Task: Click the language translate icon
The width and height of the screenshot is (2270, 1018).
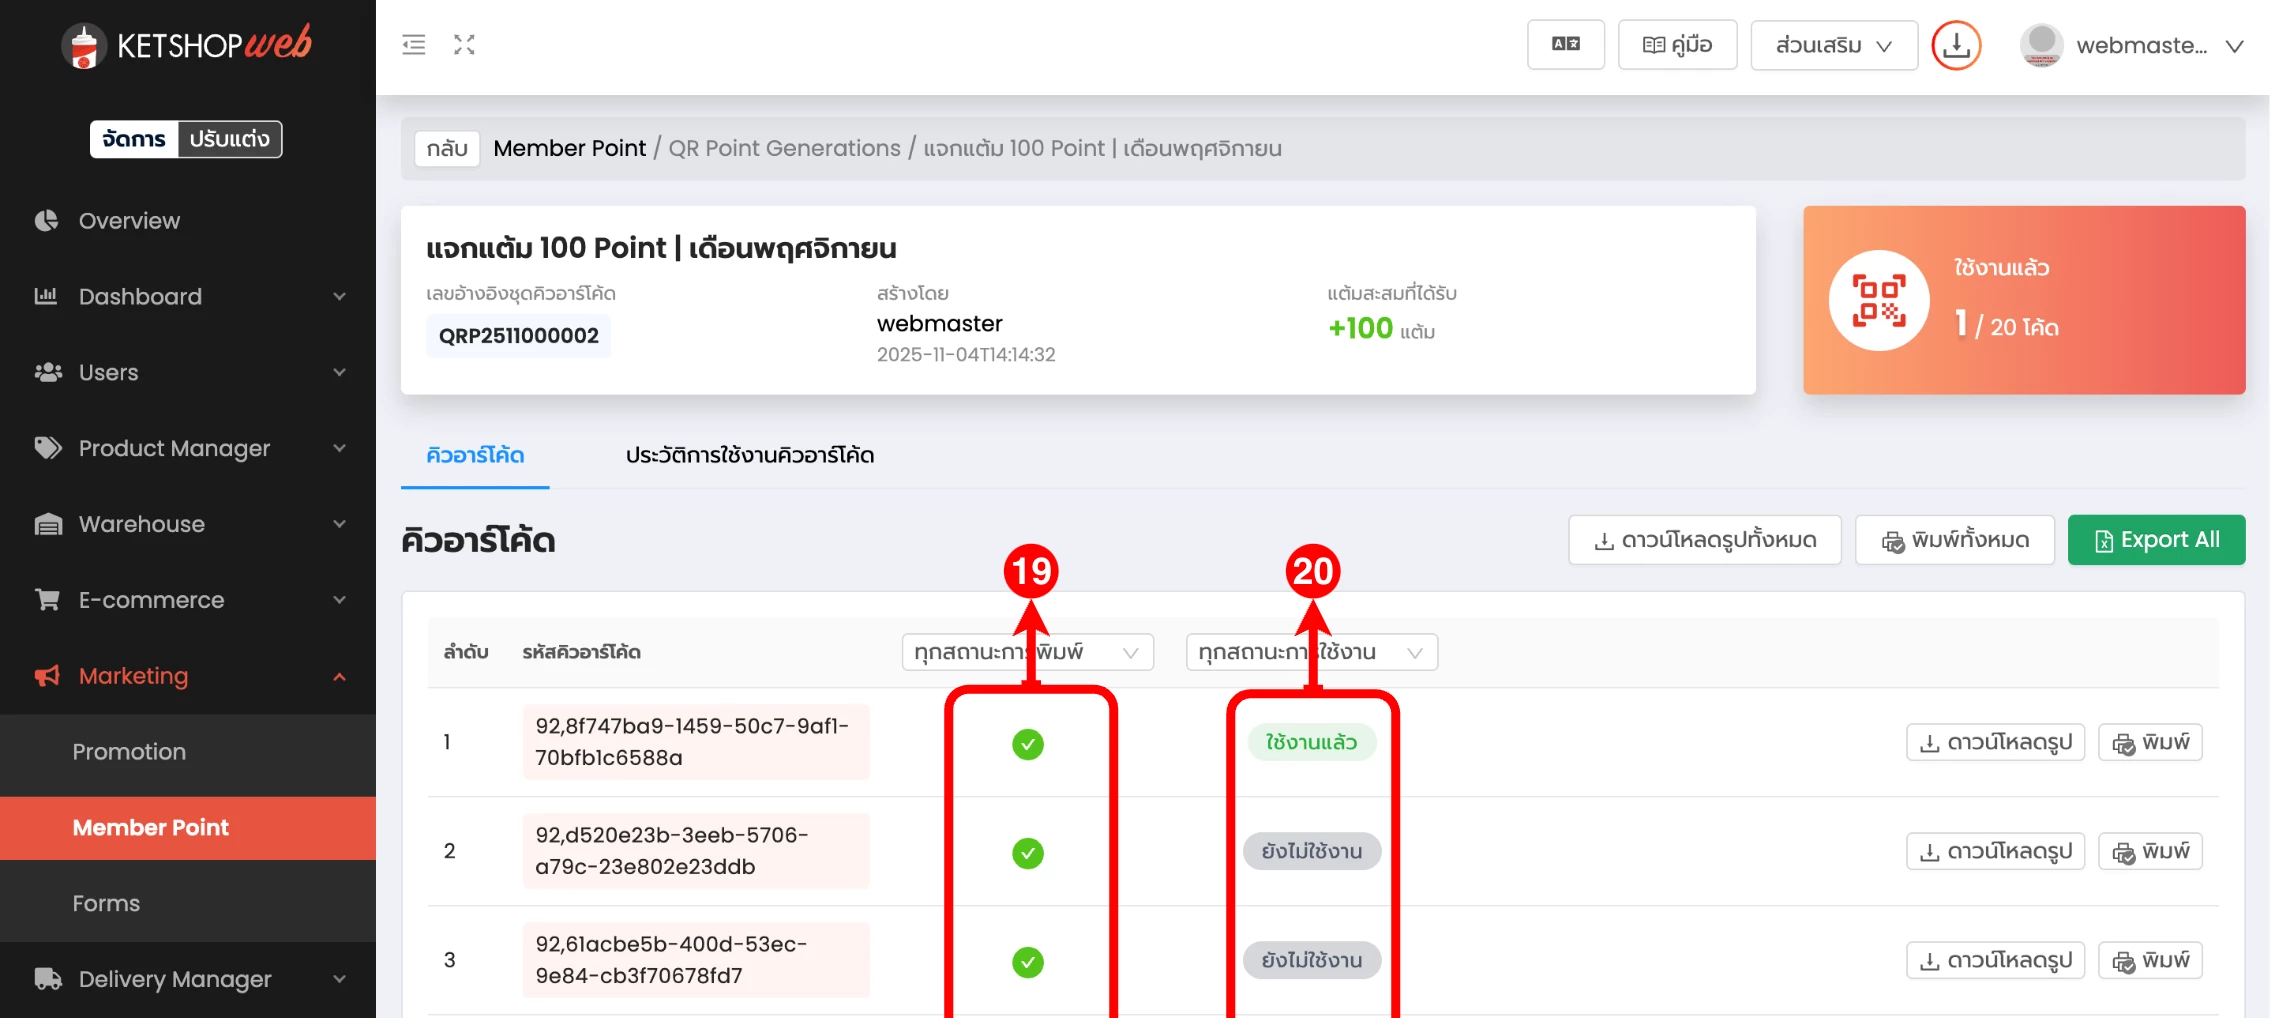Action: 1565,45
